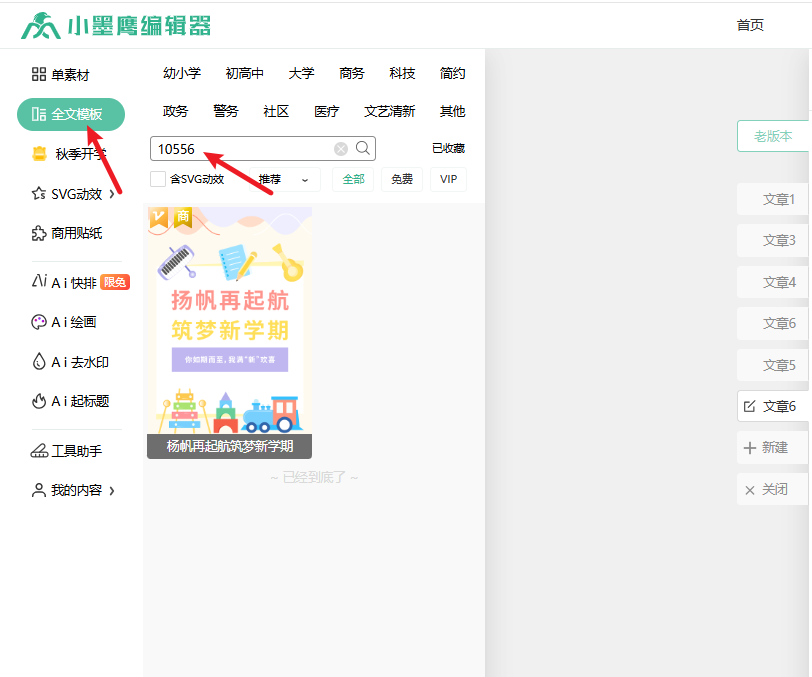Filter templates by 免费
The width and height of the screenshot is (812, 677).
click(401, 179)
